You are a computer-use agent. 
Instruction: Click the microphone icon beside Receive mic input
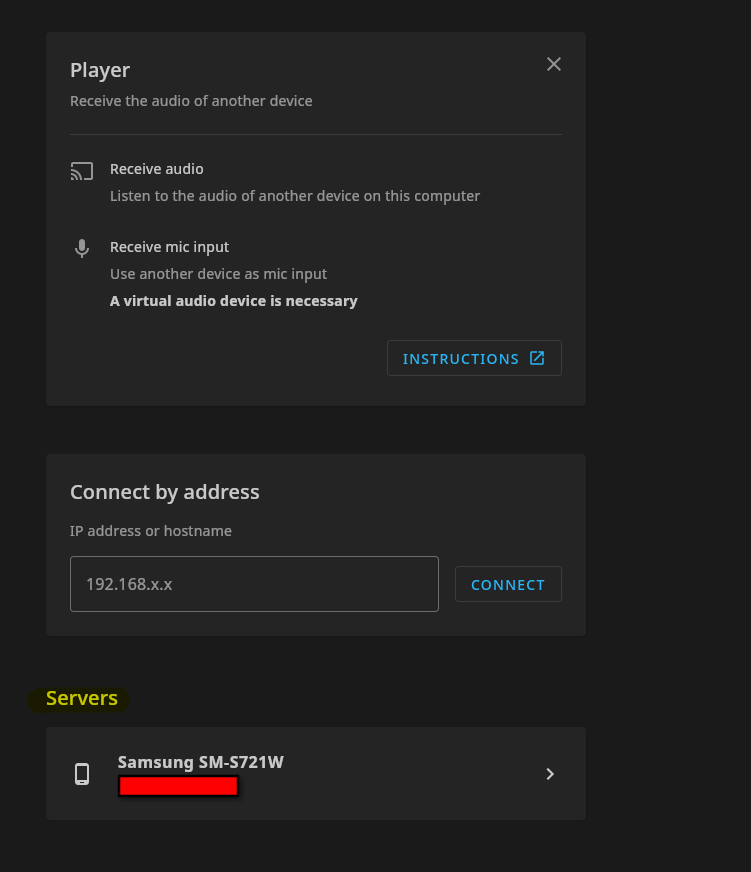coord(82,248)
